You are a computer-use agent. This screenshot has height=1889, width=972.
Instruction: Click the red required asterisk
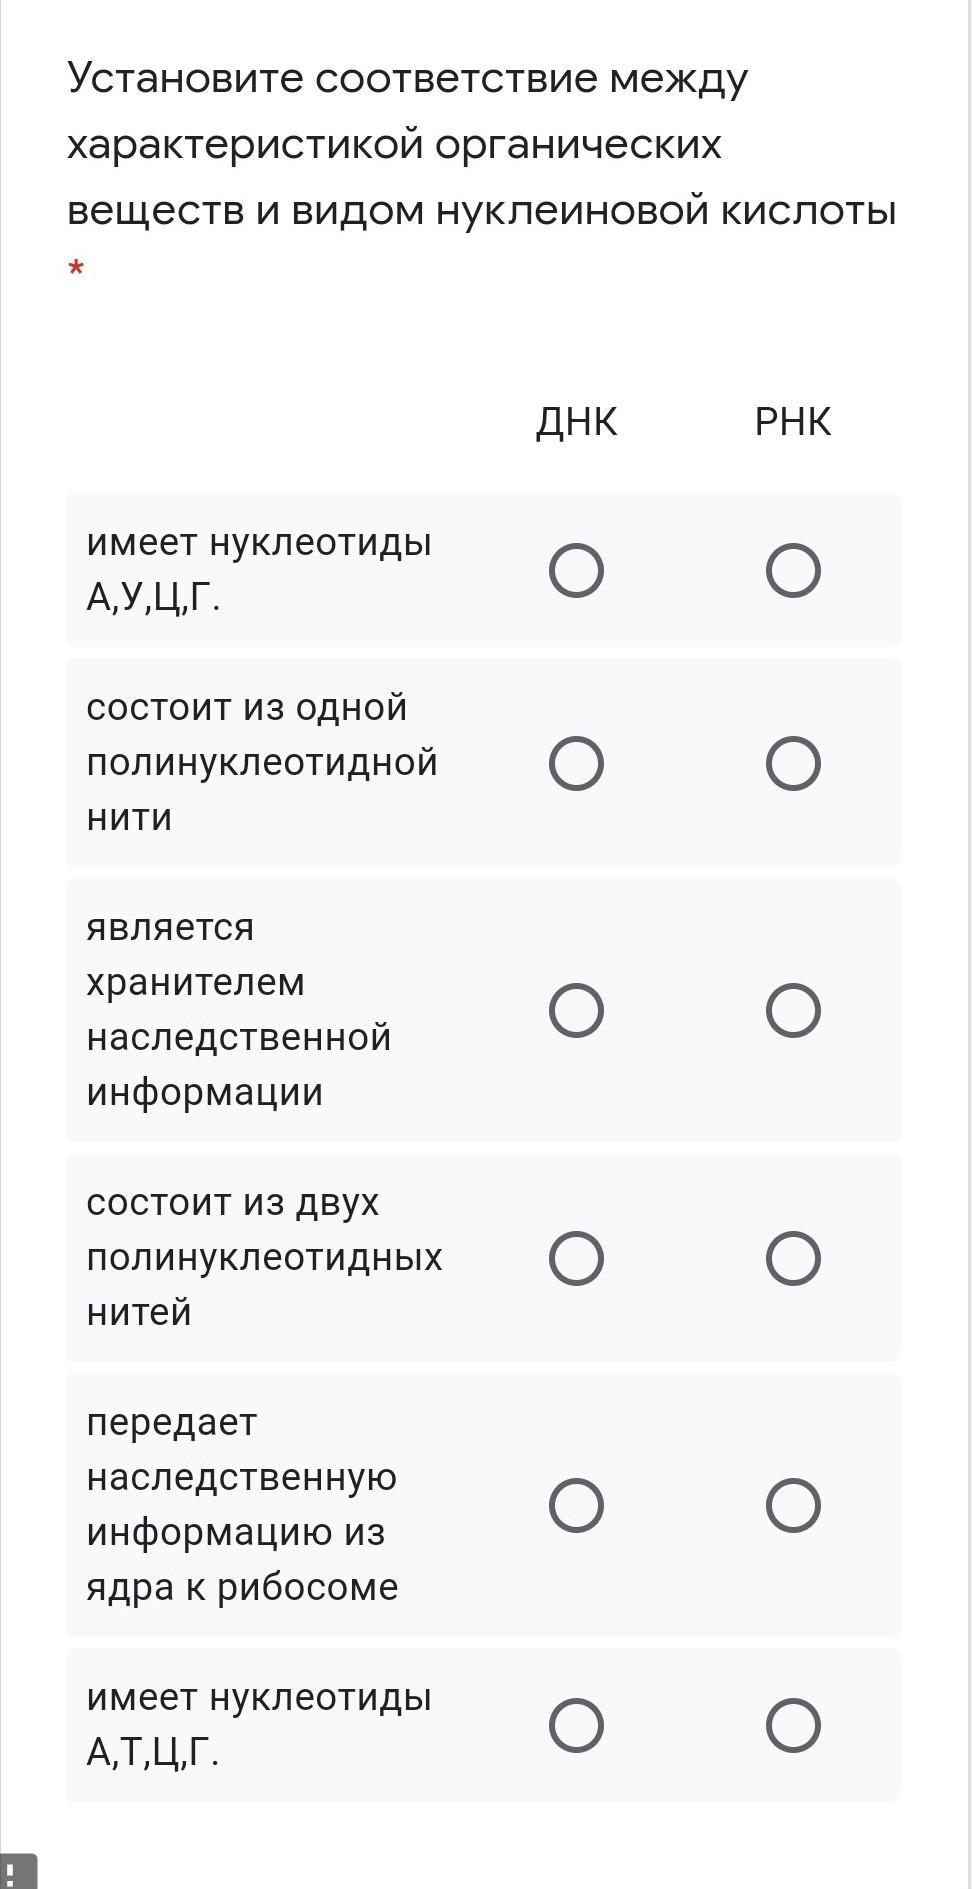tap(76, 269)
